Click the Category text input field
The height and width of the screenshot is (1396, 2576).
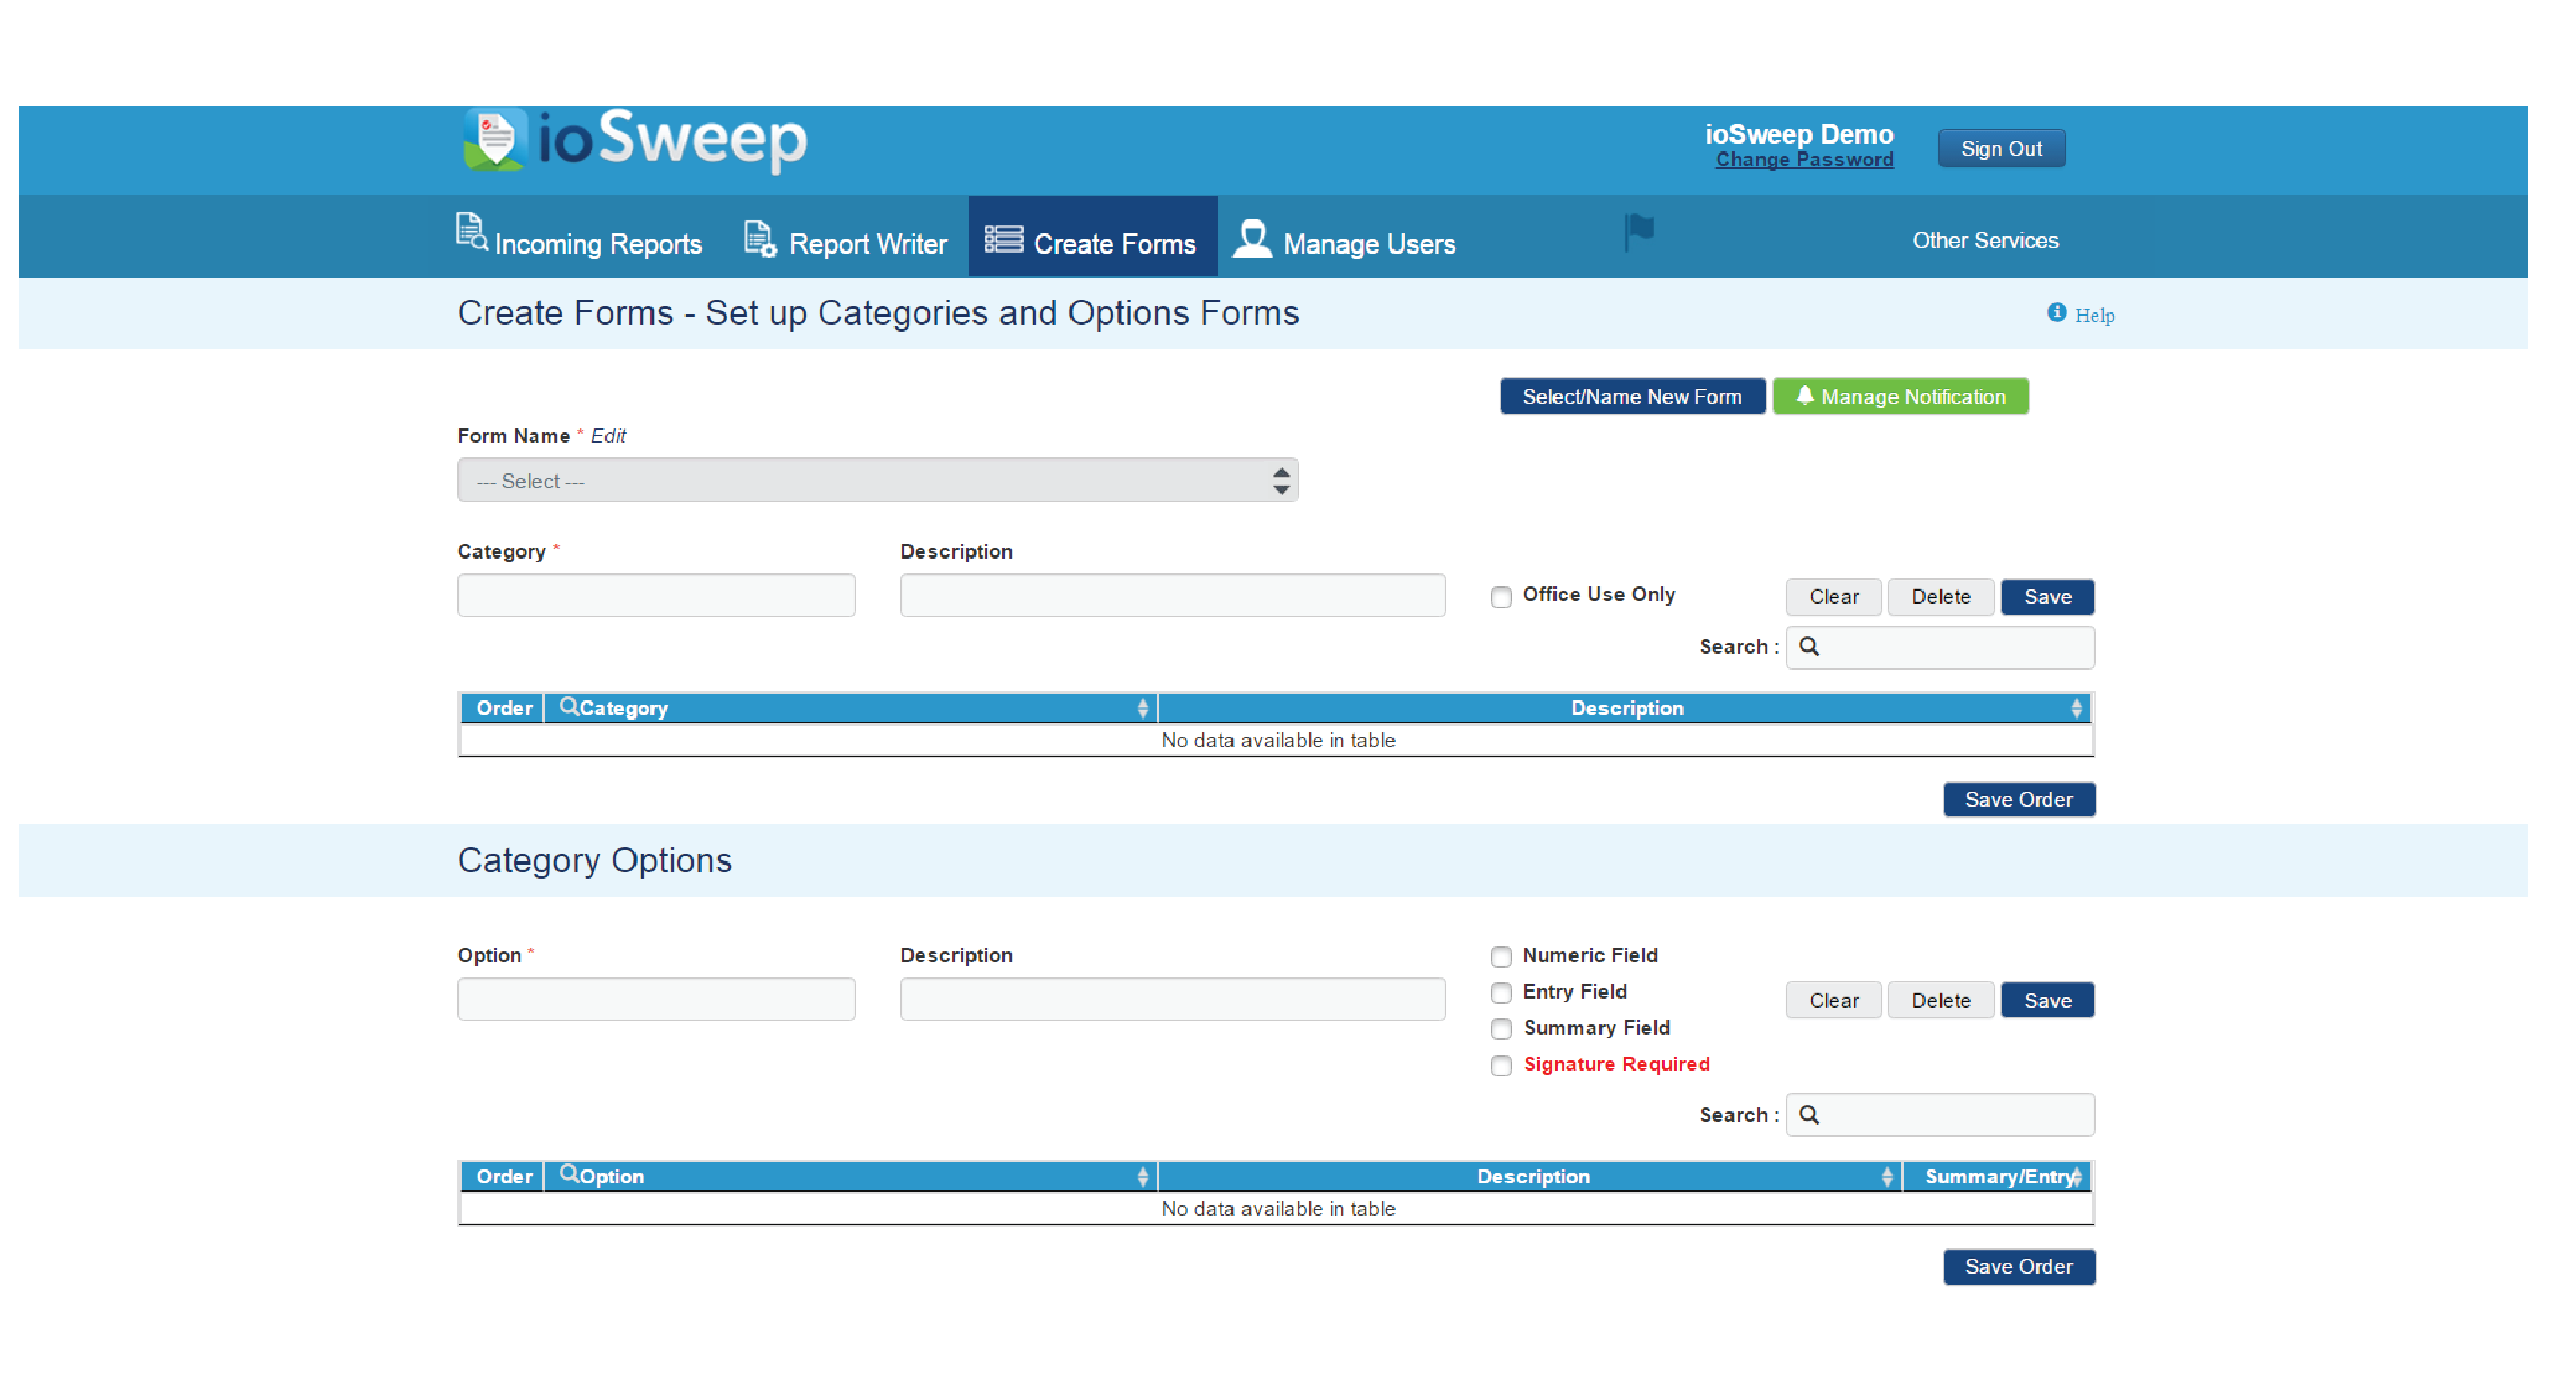[656, 596]
